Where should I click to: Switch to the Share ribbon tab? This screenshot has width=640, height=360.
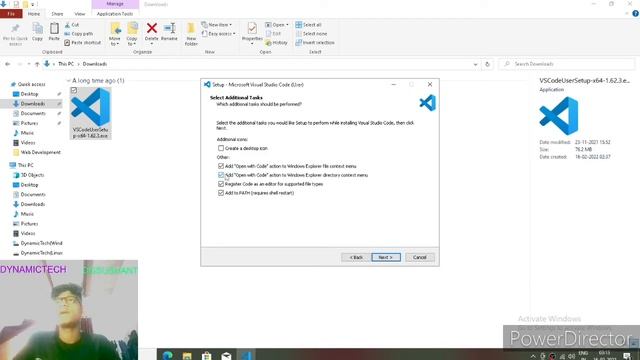[57, 14]
